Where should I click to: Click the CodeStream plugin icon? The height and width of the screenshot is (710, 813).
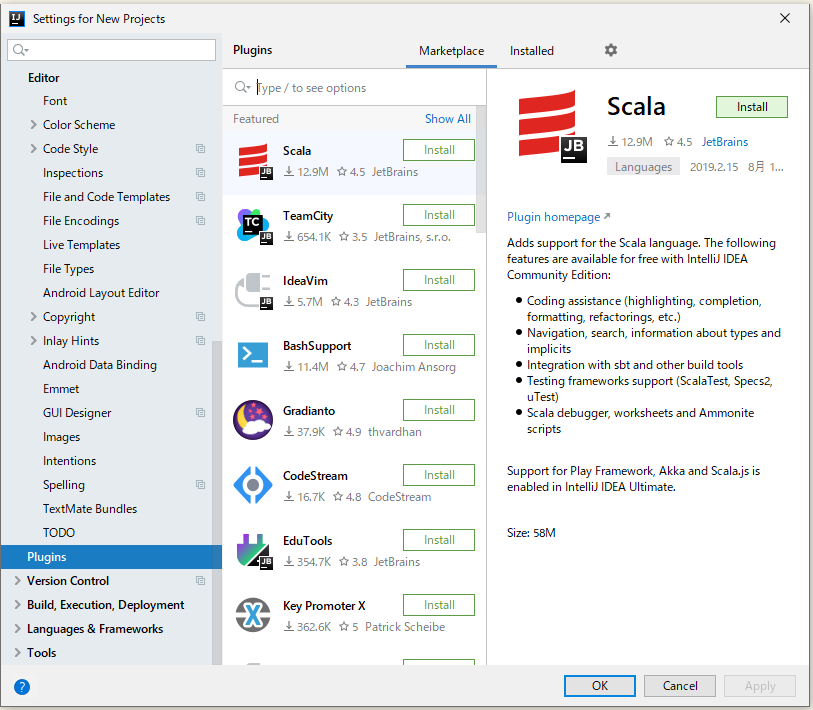click(x=253, y=485)
